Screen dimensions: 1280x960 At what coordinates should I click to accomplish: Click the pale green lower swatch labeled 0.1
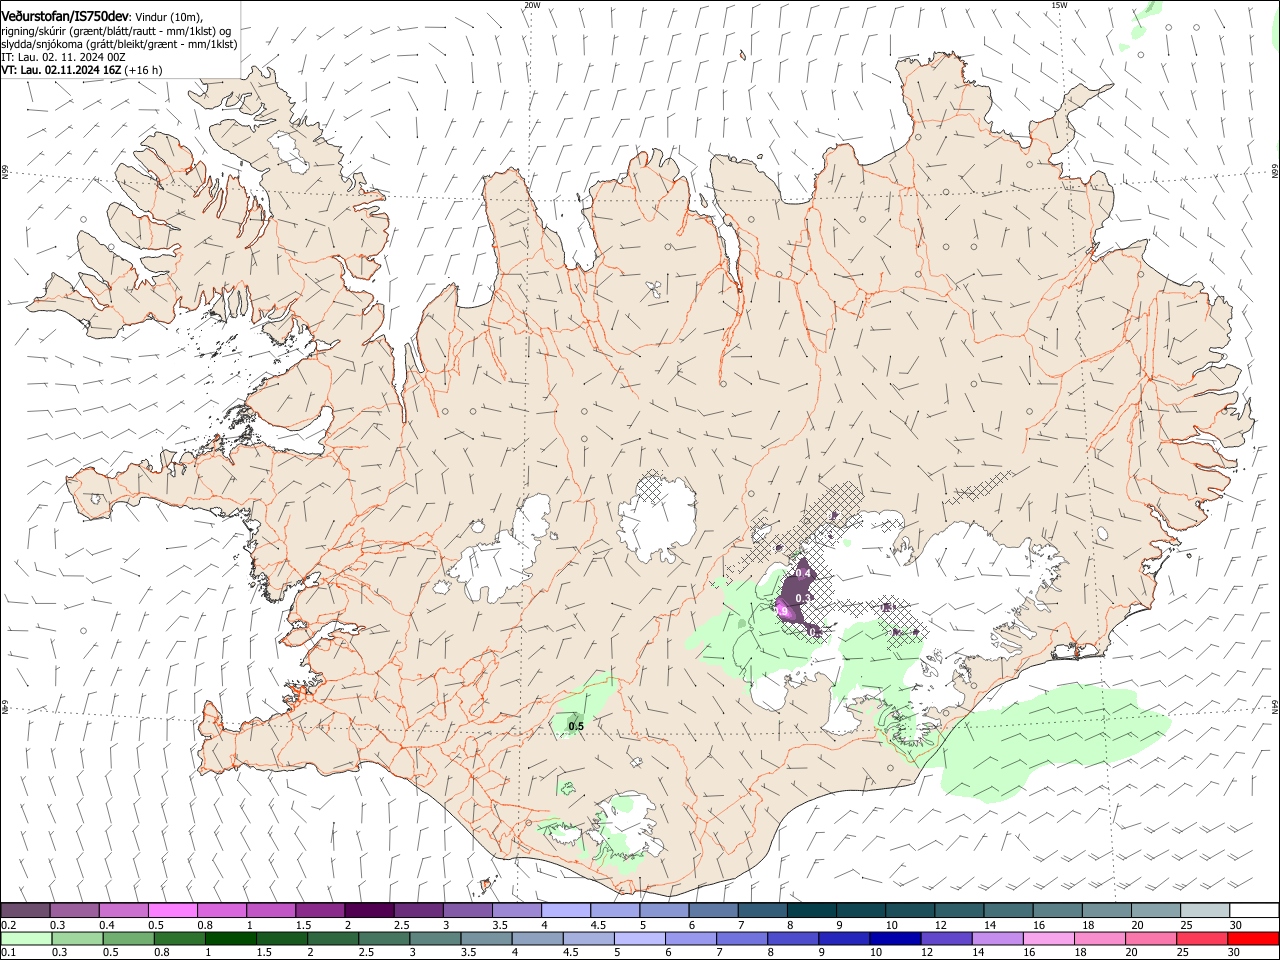[x=27, y=938]
